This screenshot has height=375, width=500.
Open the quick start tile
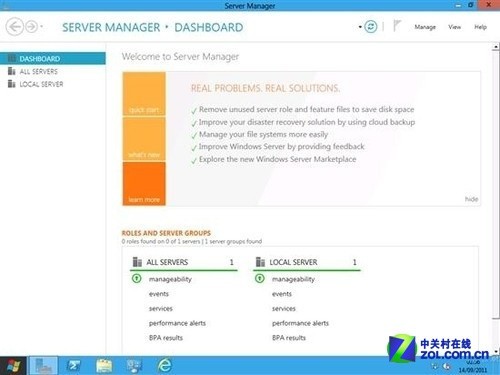pyautogui.click(x=144, y=94)
